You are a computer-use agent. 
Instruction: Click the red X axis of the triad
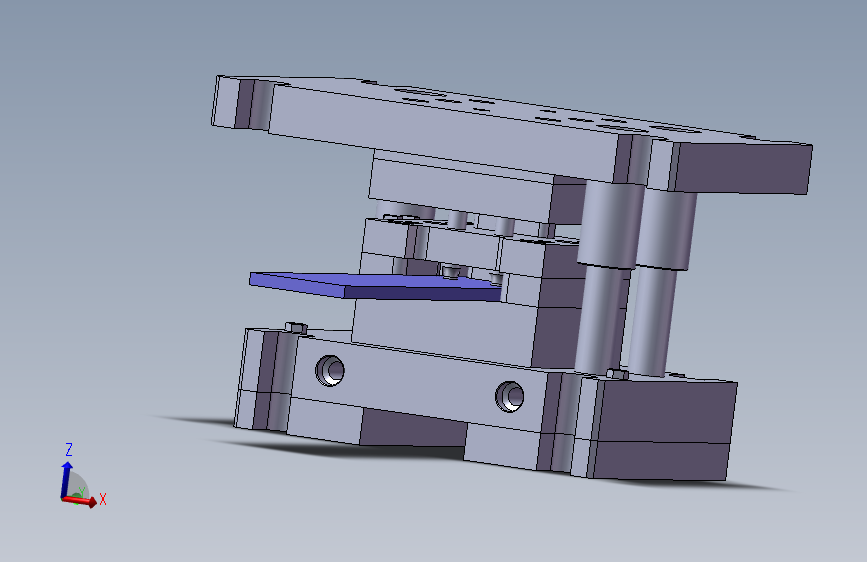[80, 501]
